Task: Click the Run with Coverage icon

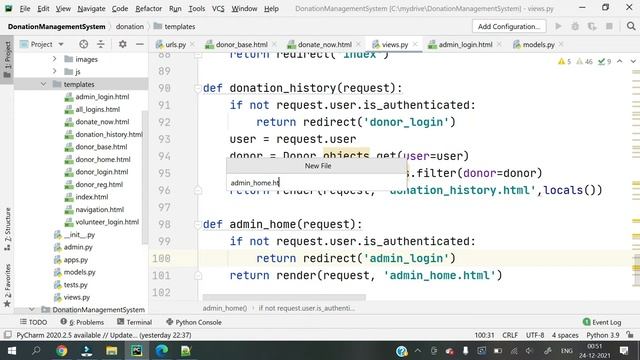Action: pos(592,27)
